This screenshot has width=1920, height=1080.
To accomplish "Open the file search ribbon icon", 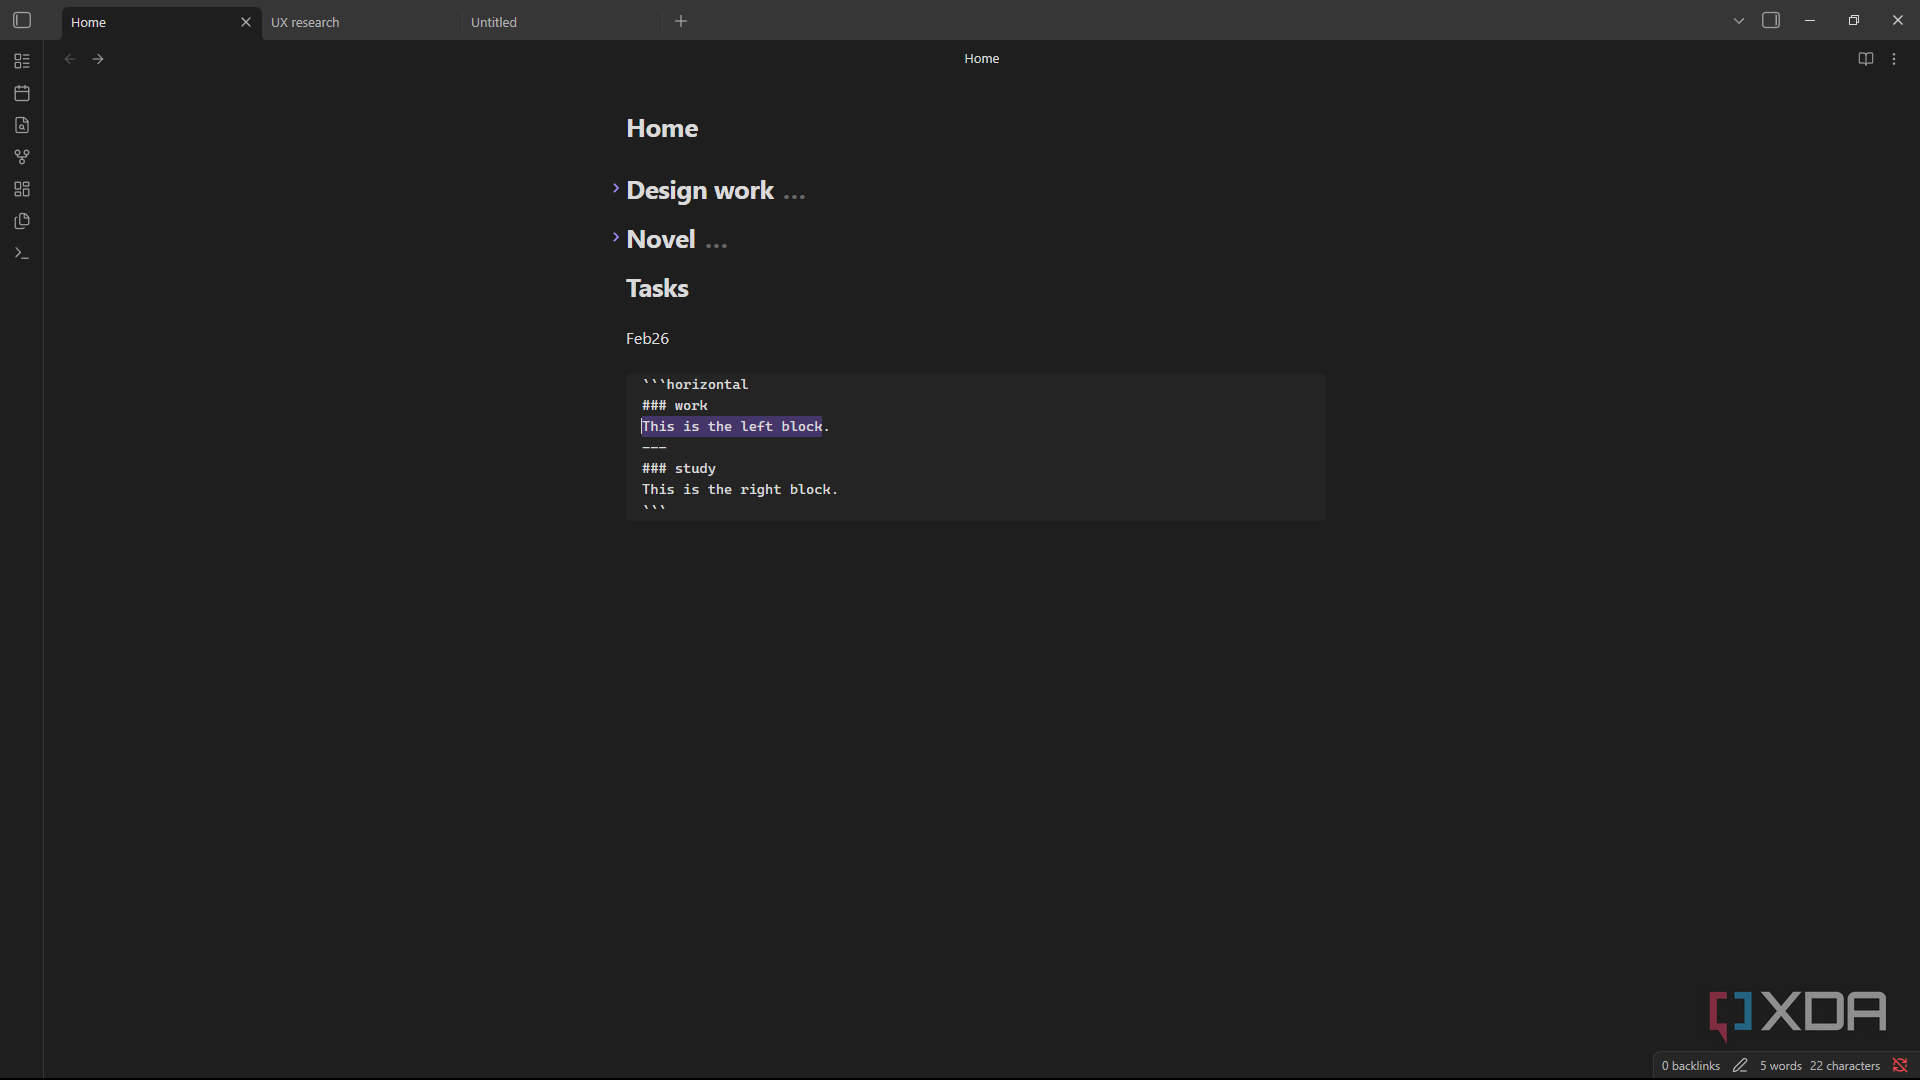I will pos(22,125).
